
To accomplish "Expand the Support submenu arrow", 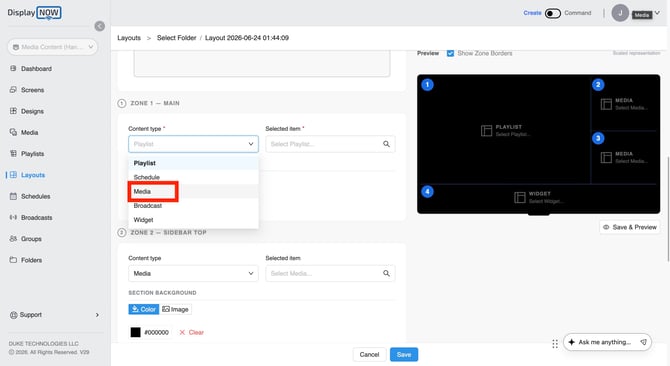I will pyautogui.click(x=97, y=315).
